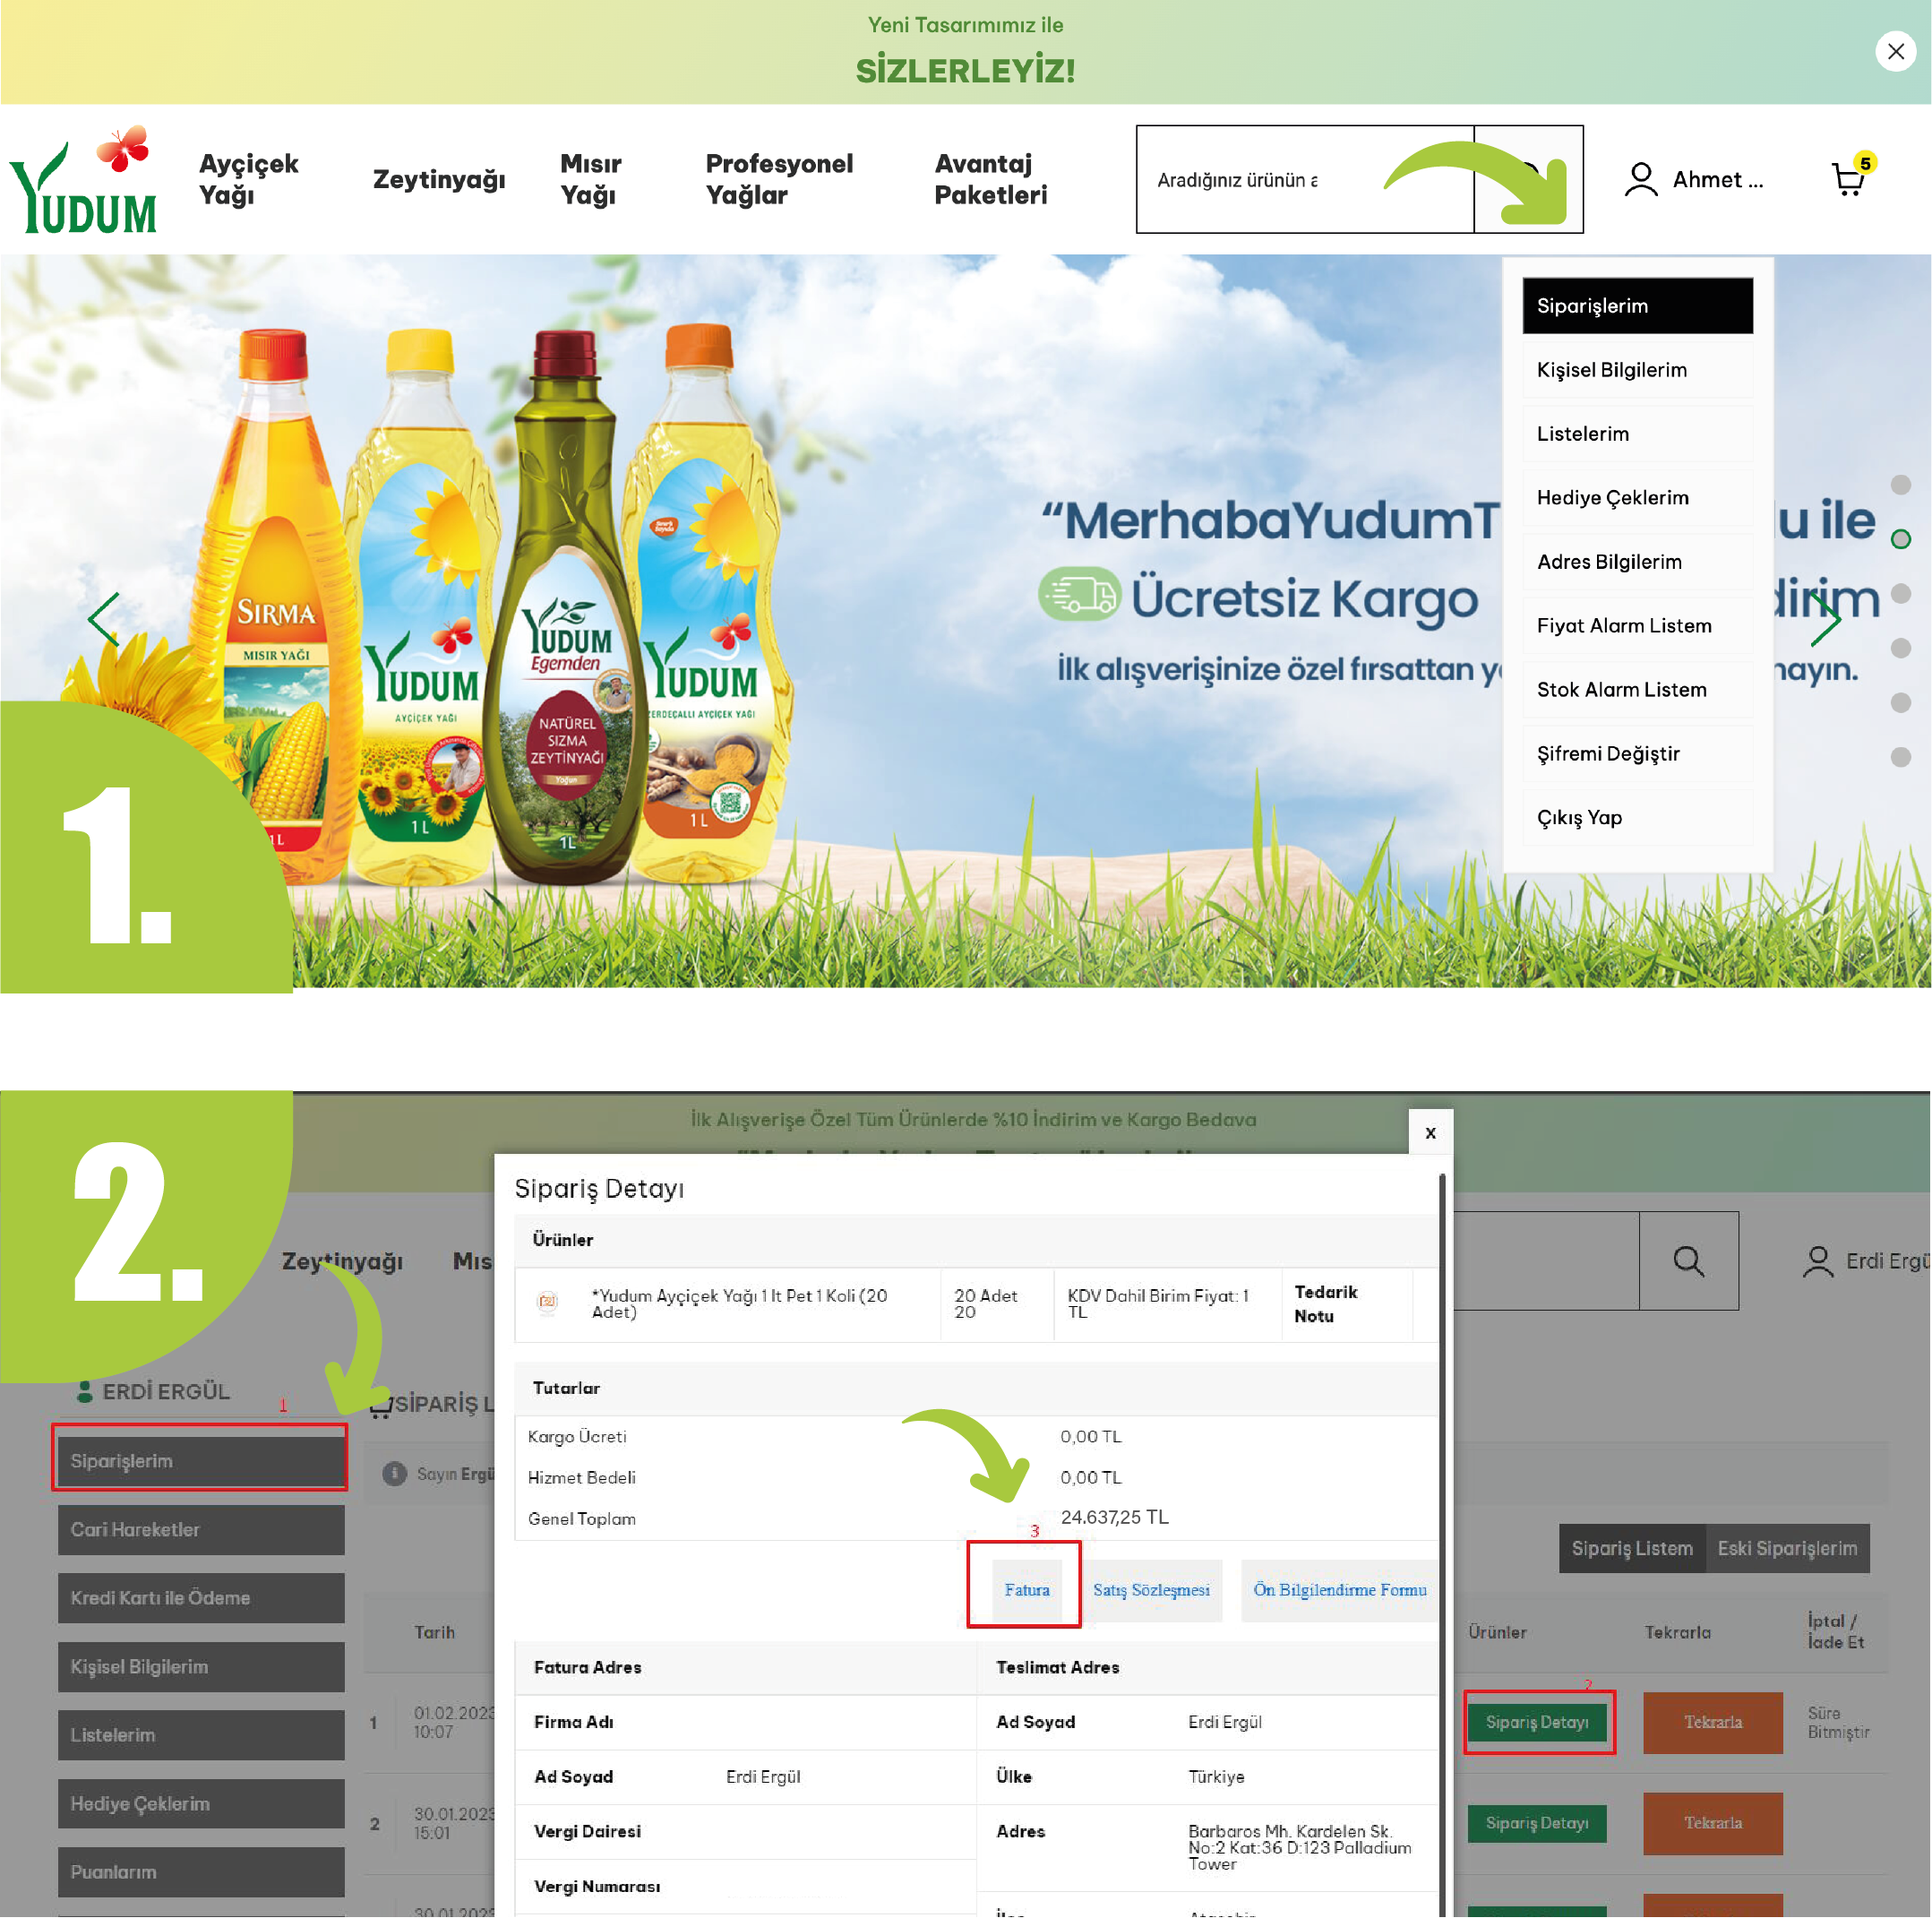Show the next hero slide with right arrow
This screenshot has width=1932, height=1918.
tap(1825, 620)
